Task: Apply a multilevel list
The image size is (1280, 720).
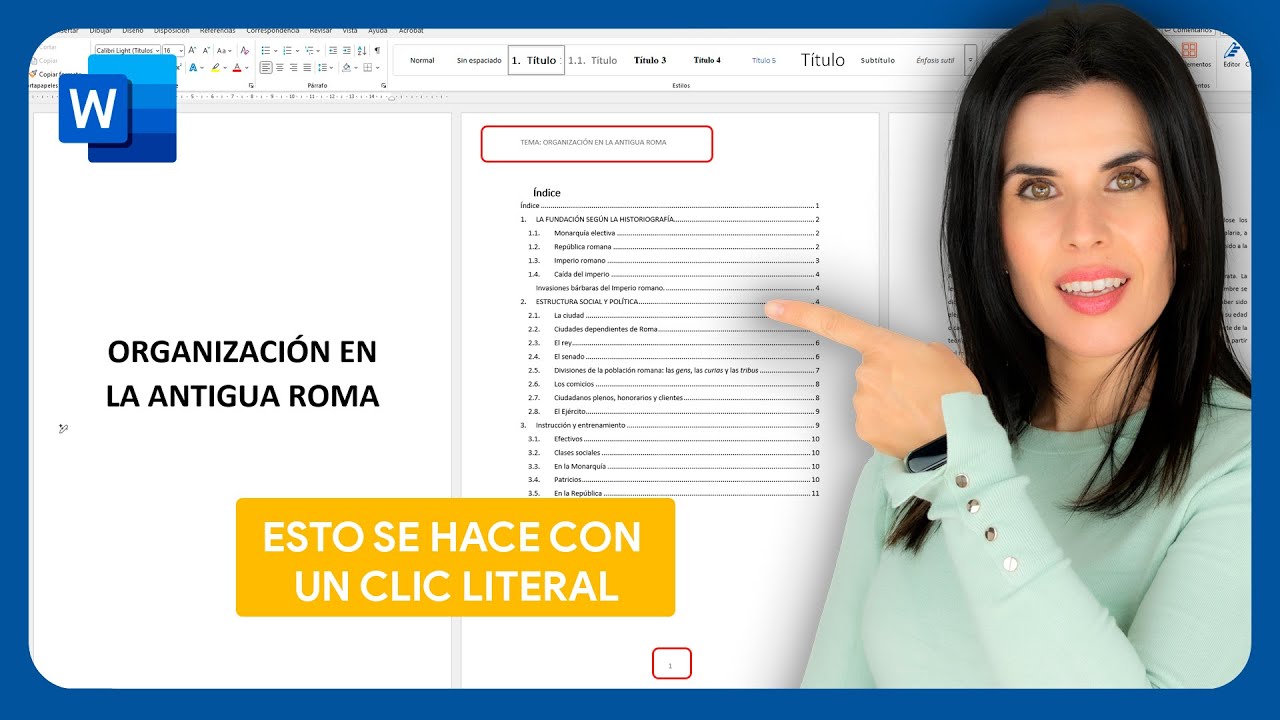Action: tap(309, 50)
